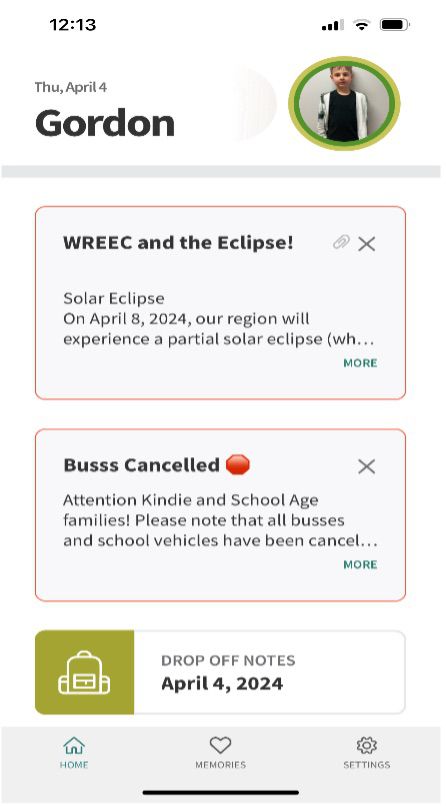The image size is (446, 806).
Task: Tap the Busss Cancelled heading
Action: [x=141, y=465]
